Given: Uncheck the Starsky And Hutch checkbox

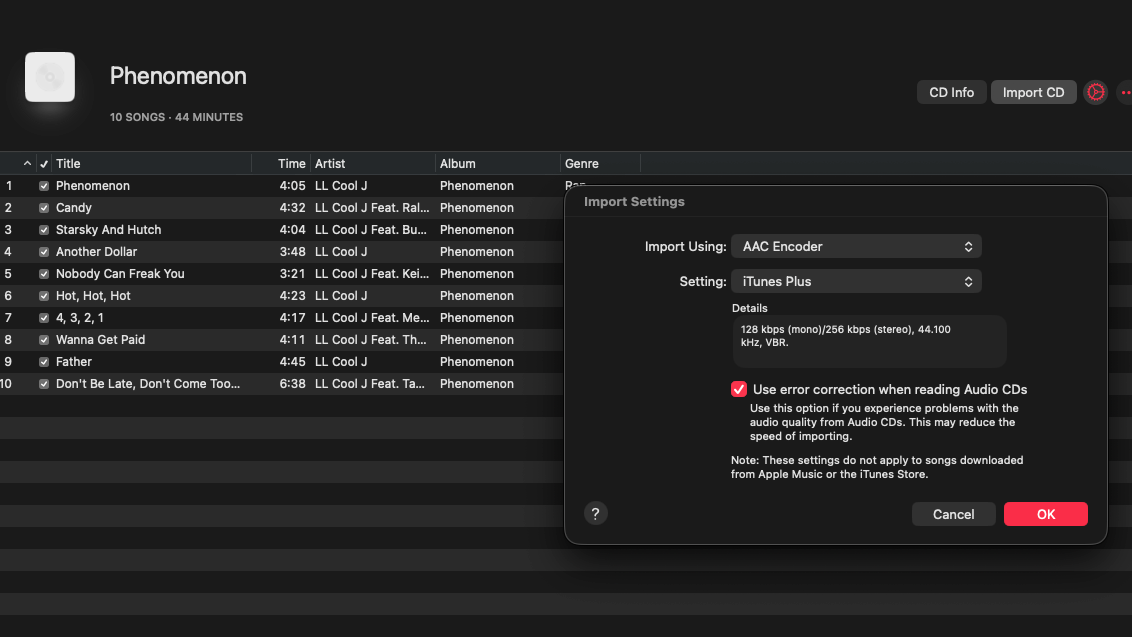Looking at the screenshot, I should click(x=44, y=230).
